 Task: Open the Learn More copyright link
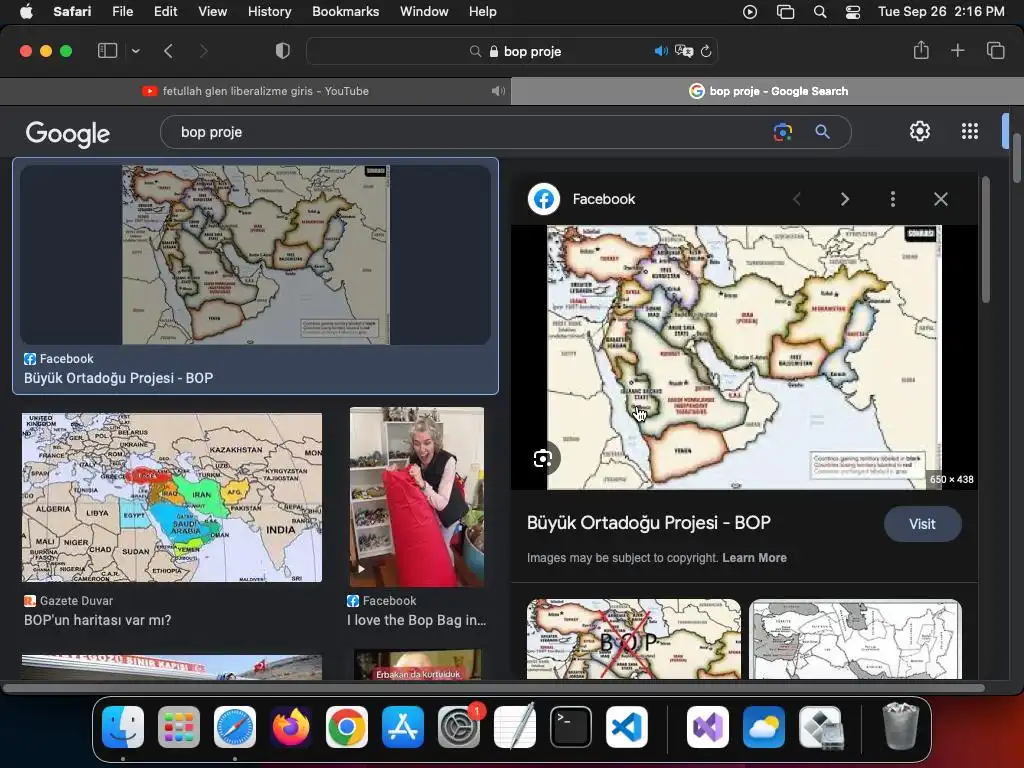coord(754,558)
